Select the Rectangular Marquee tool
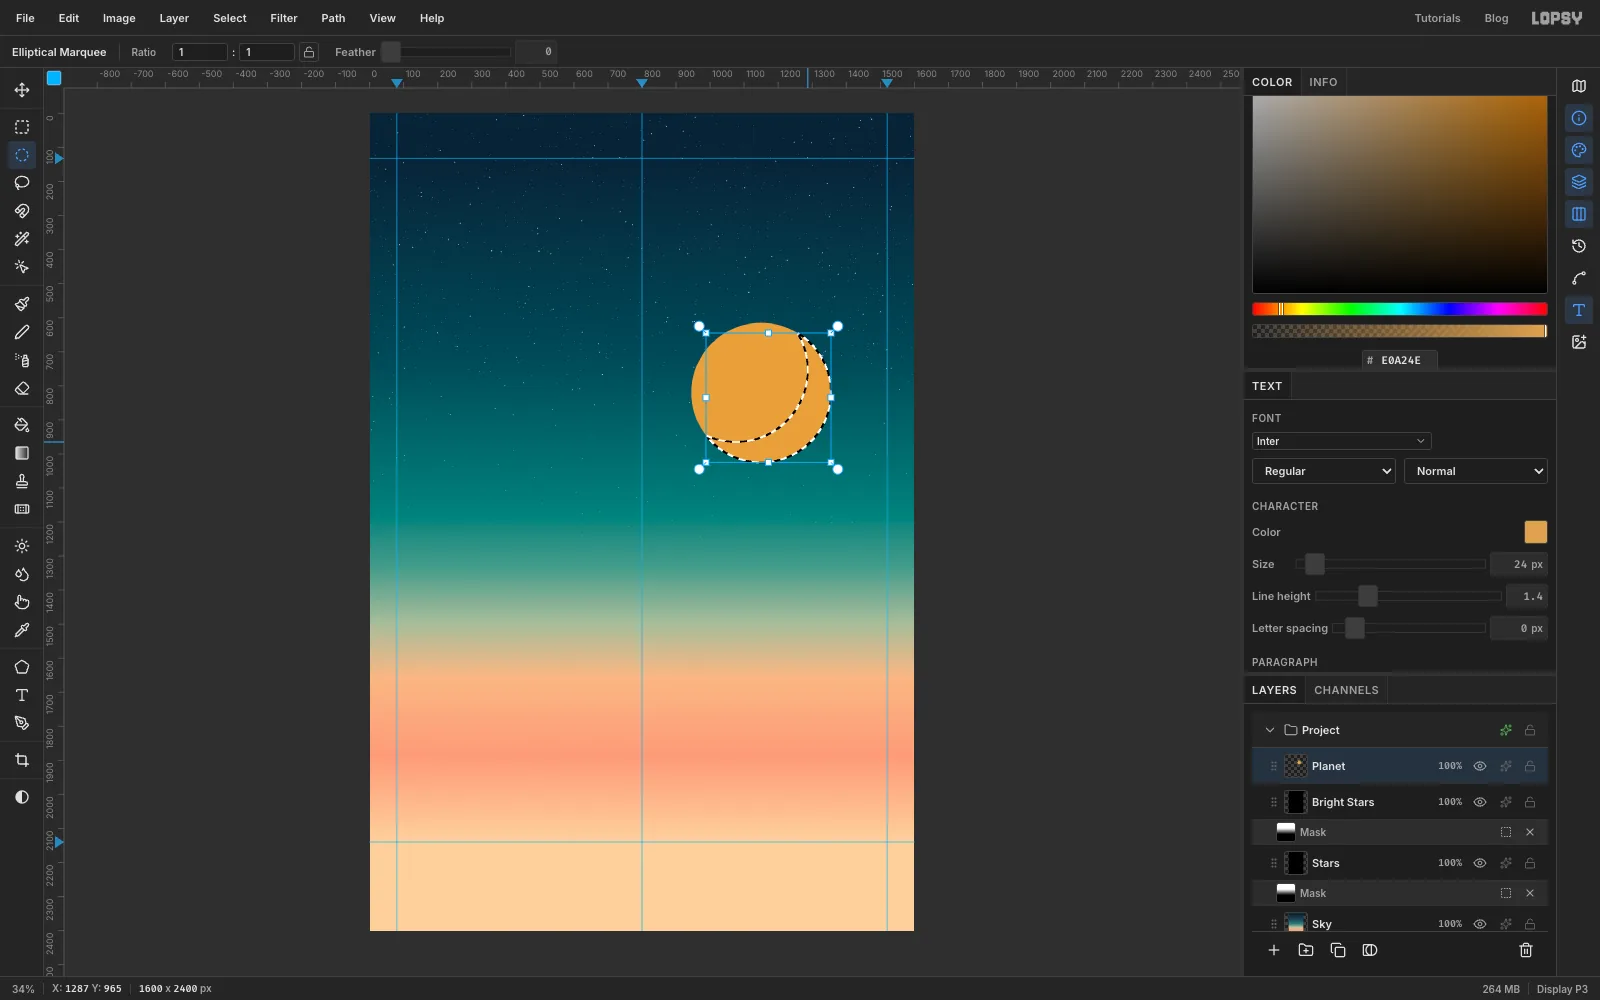The height and width of the screenshot is (1000, 1600). (x=21, y=127)
